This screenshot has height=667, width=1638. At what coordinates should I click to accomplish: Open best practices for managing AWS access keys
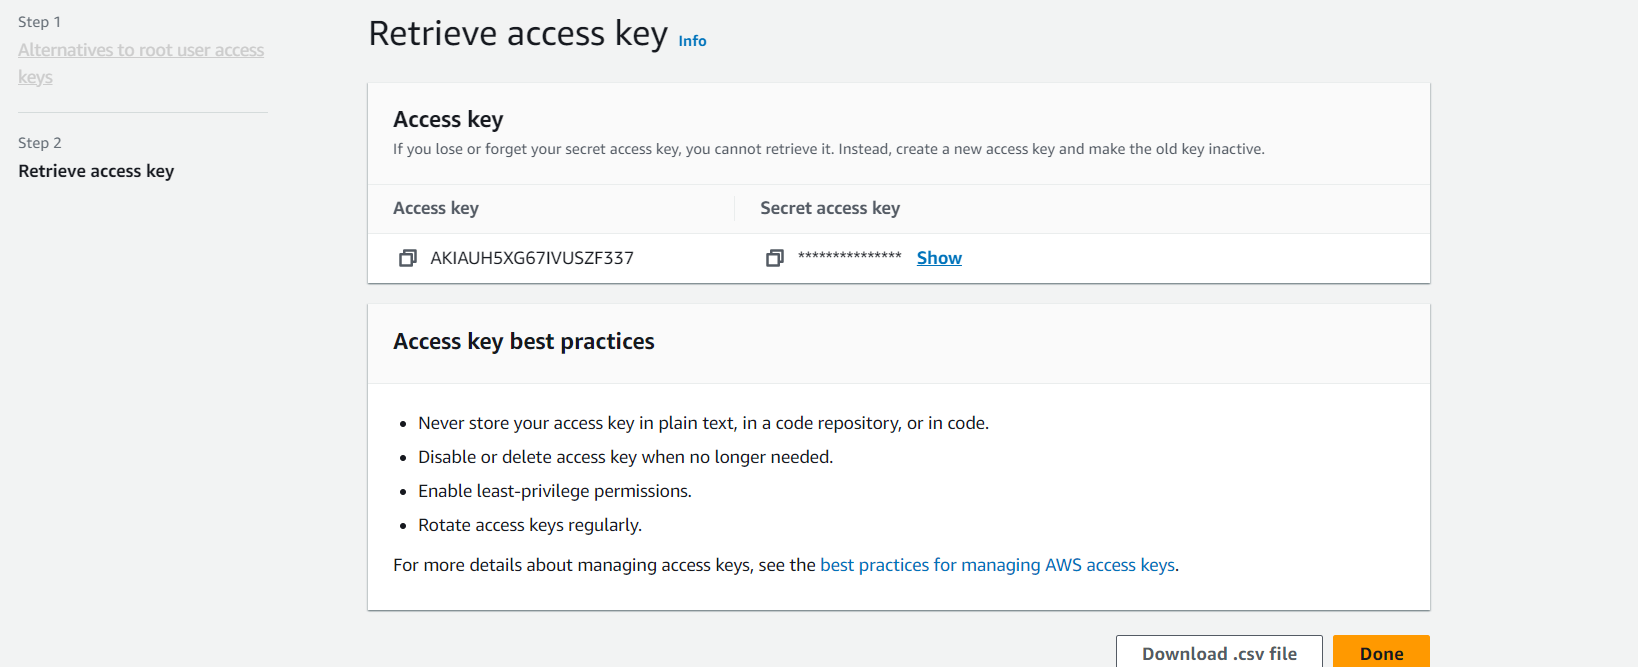click(x=997, y=565)
